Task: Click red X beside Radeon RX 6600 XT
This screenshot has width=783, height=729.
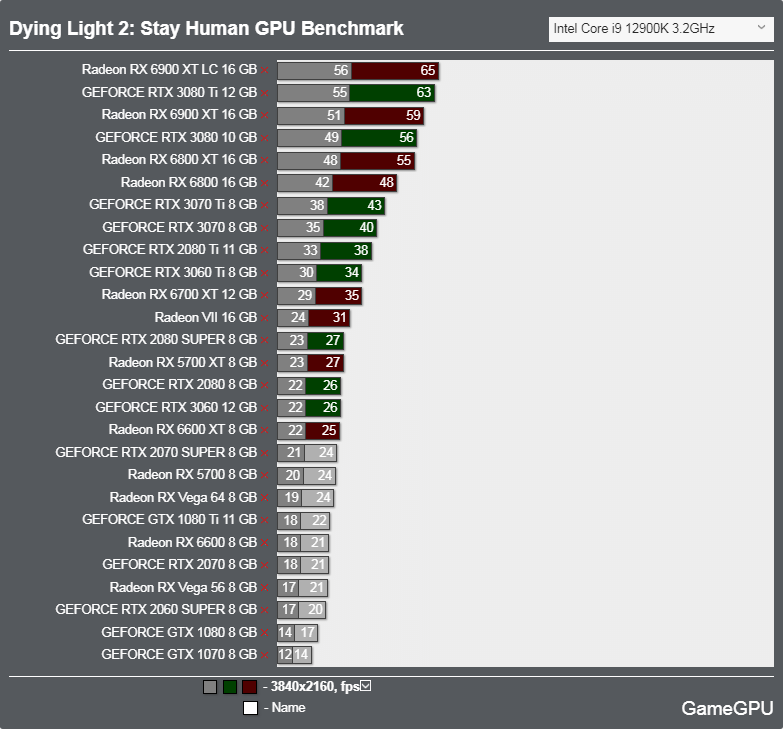Action: click(x=265, y=430)
